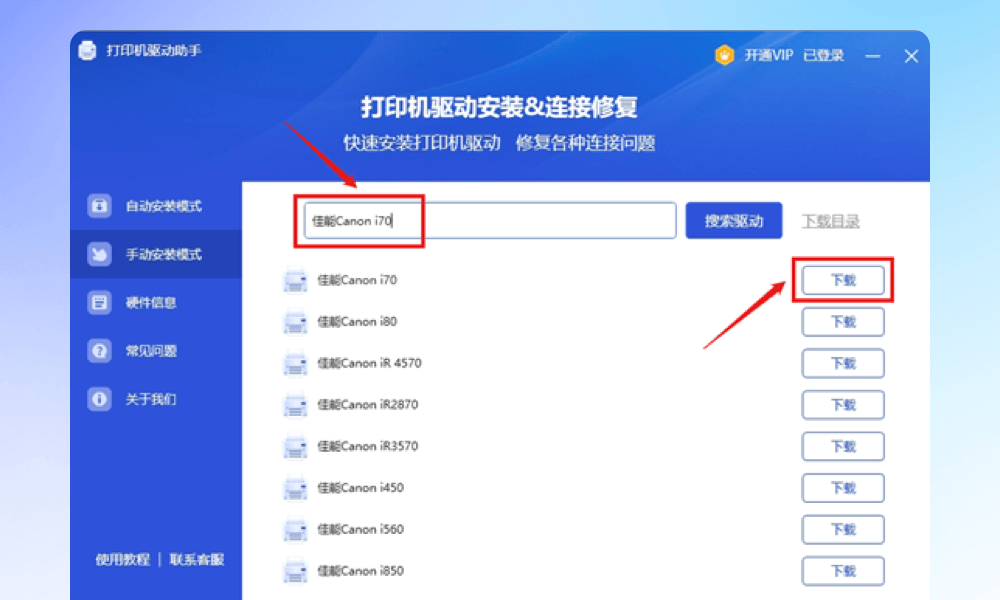Viewport: 1000px width, 600px height.
Task: Click the 打印机驱动助手 title text
Action: click(154, 50)
